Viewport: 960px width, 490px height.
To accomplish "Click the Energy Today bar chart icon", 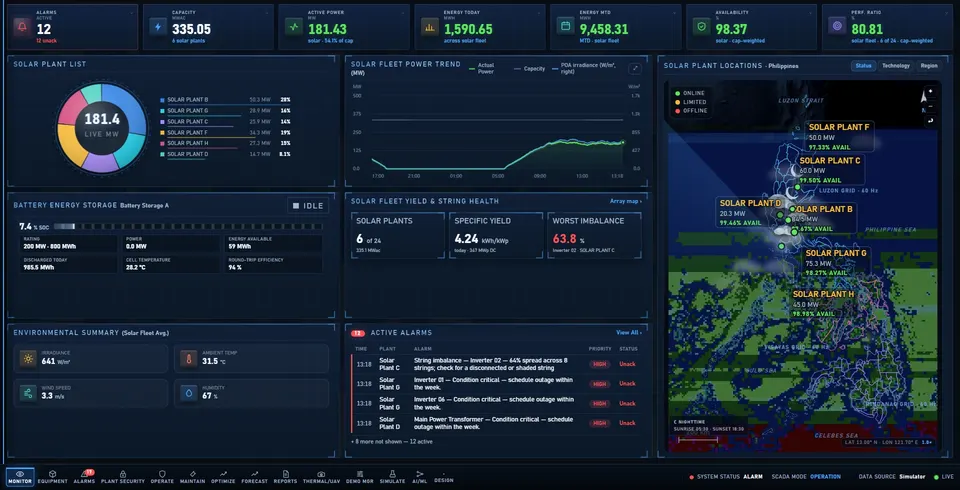I will (x=430, y=27).
